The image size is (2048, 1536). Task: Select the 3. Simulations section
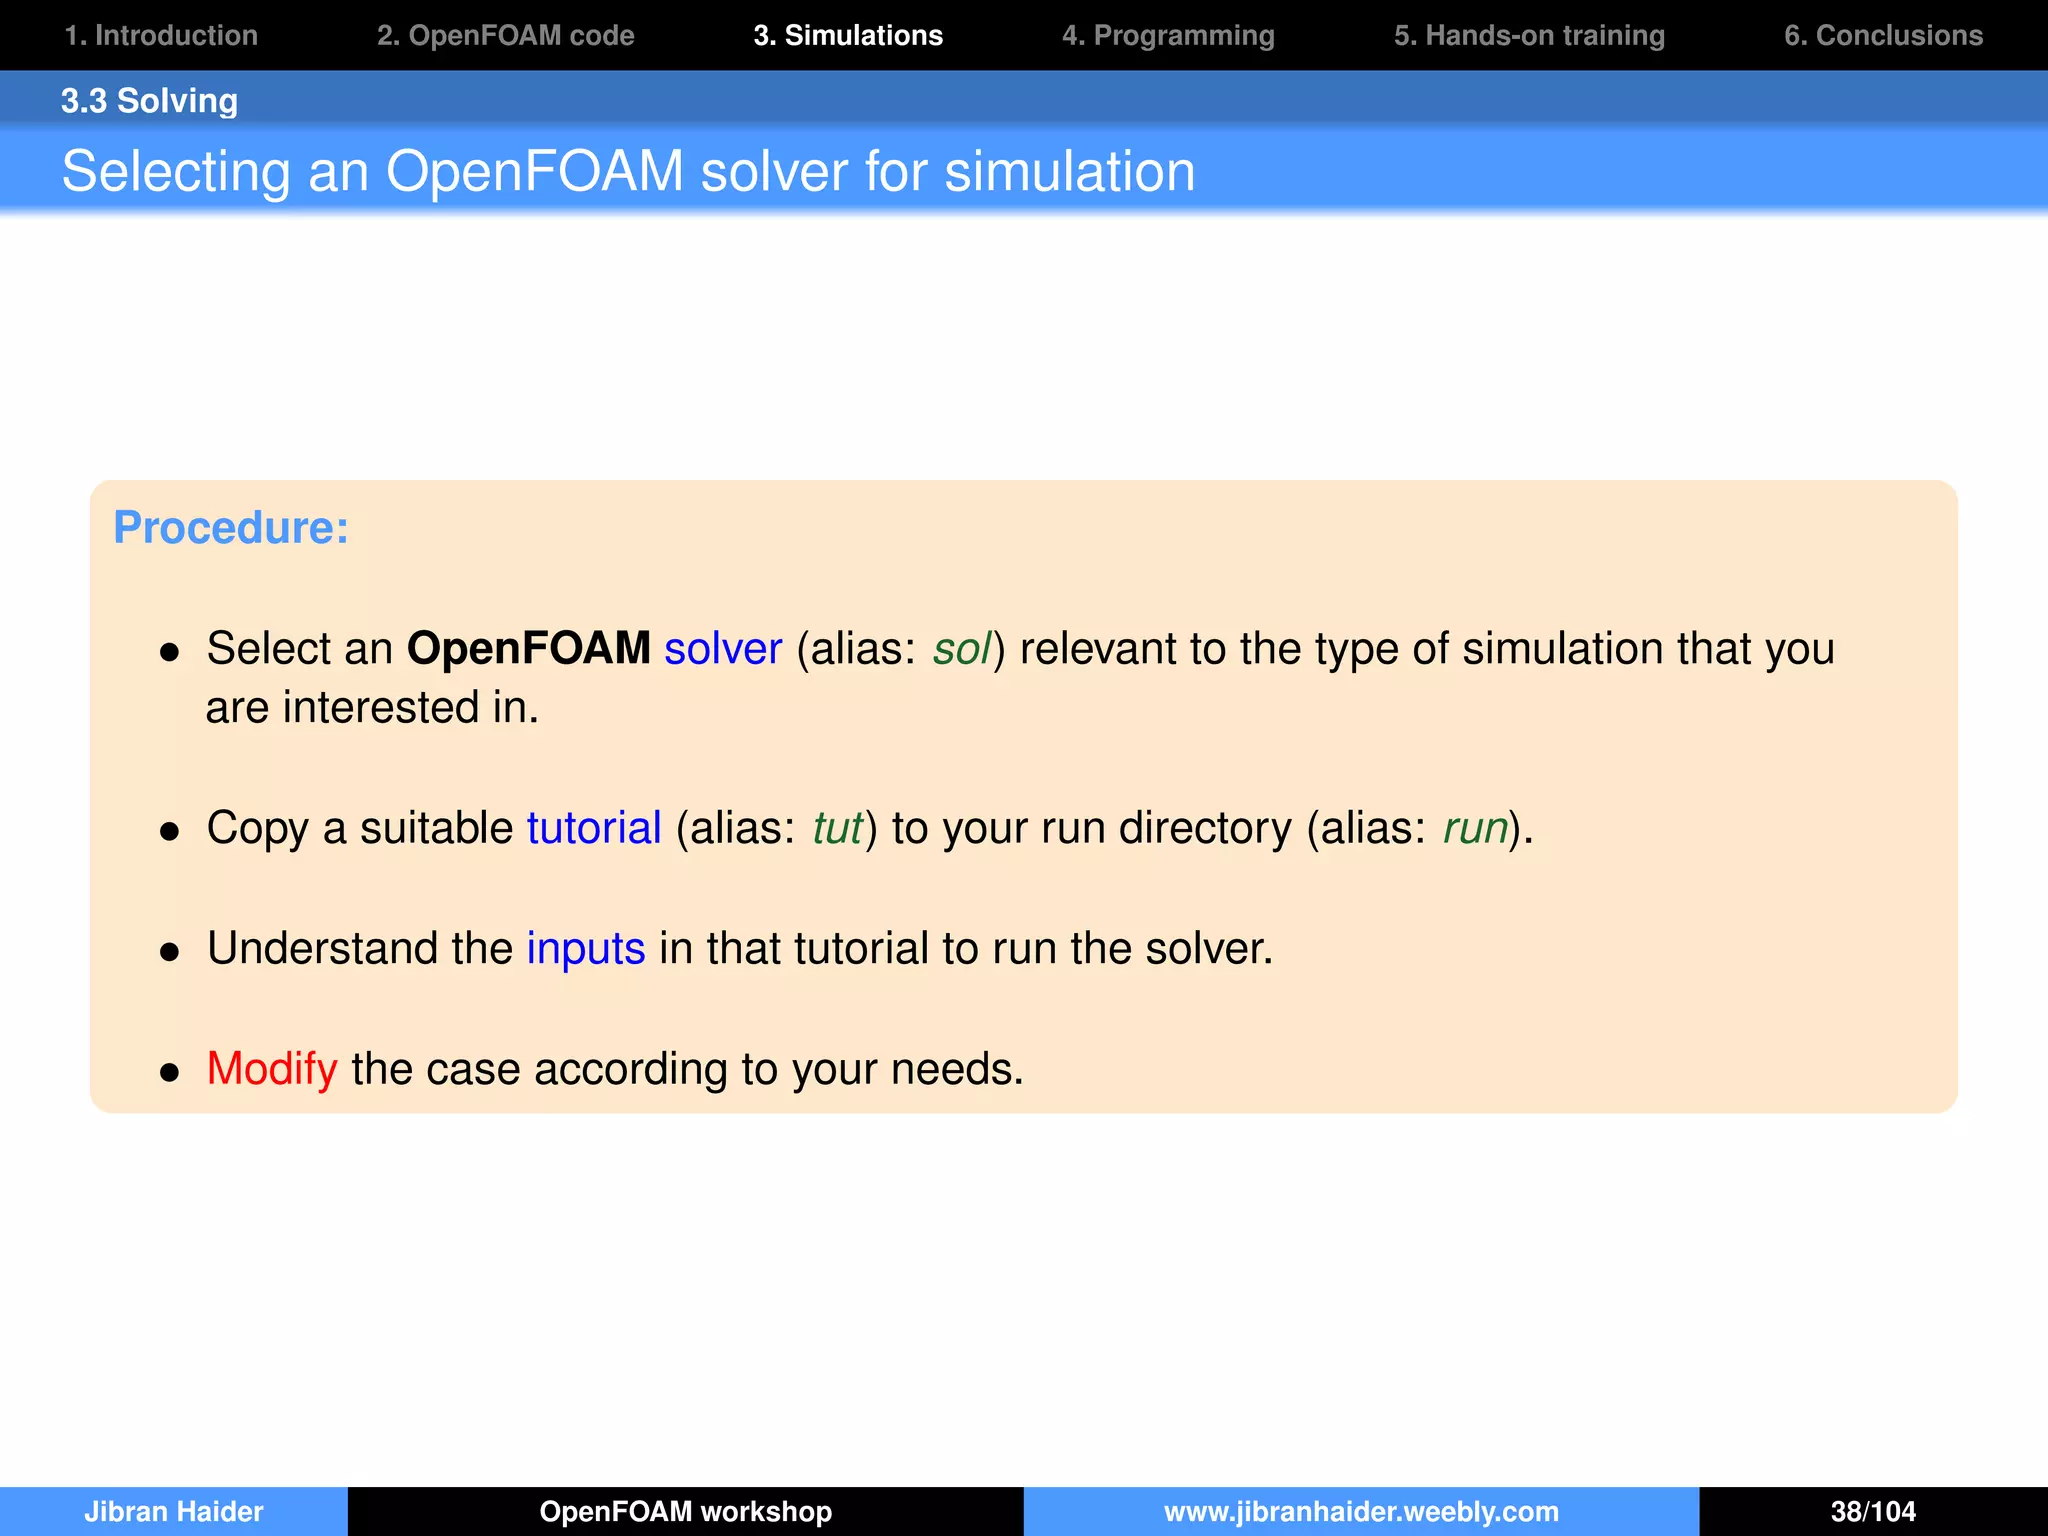(x=848, y=36)
